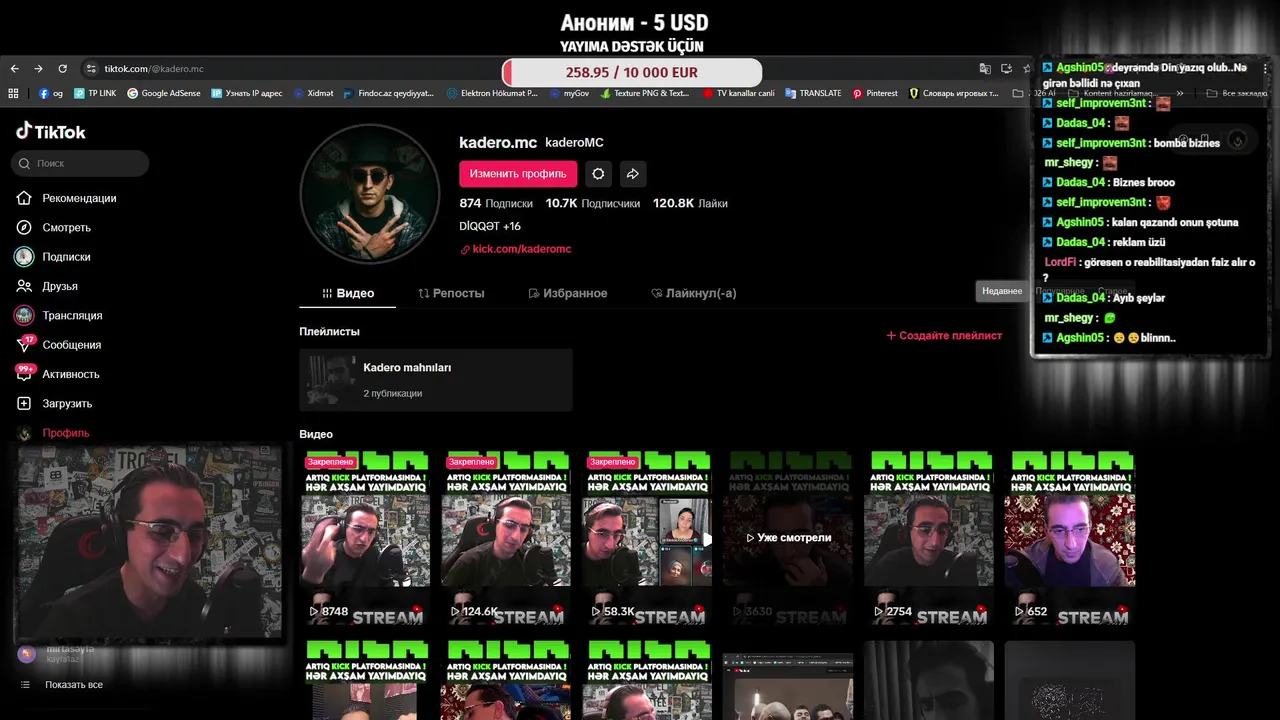
Task: Open the Google AdSense bookmark
Action: coord(164,93)
